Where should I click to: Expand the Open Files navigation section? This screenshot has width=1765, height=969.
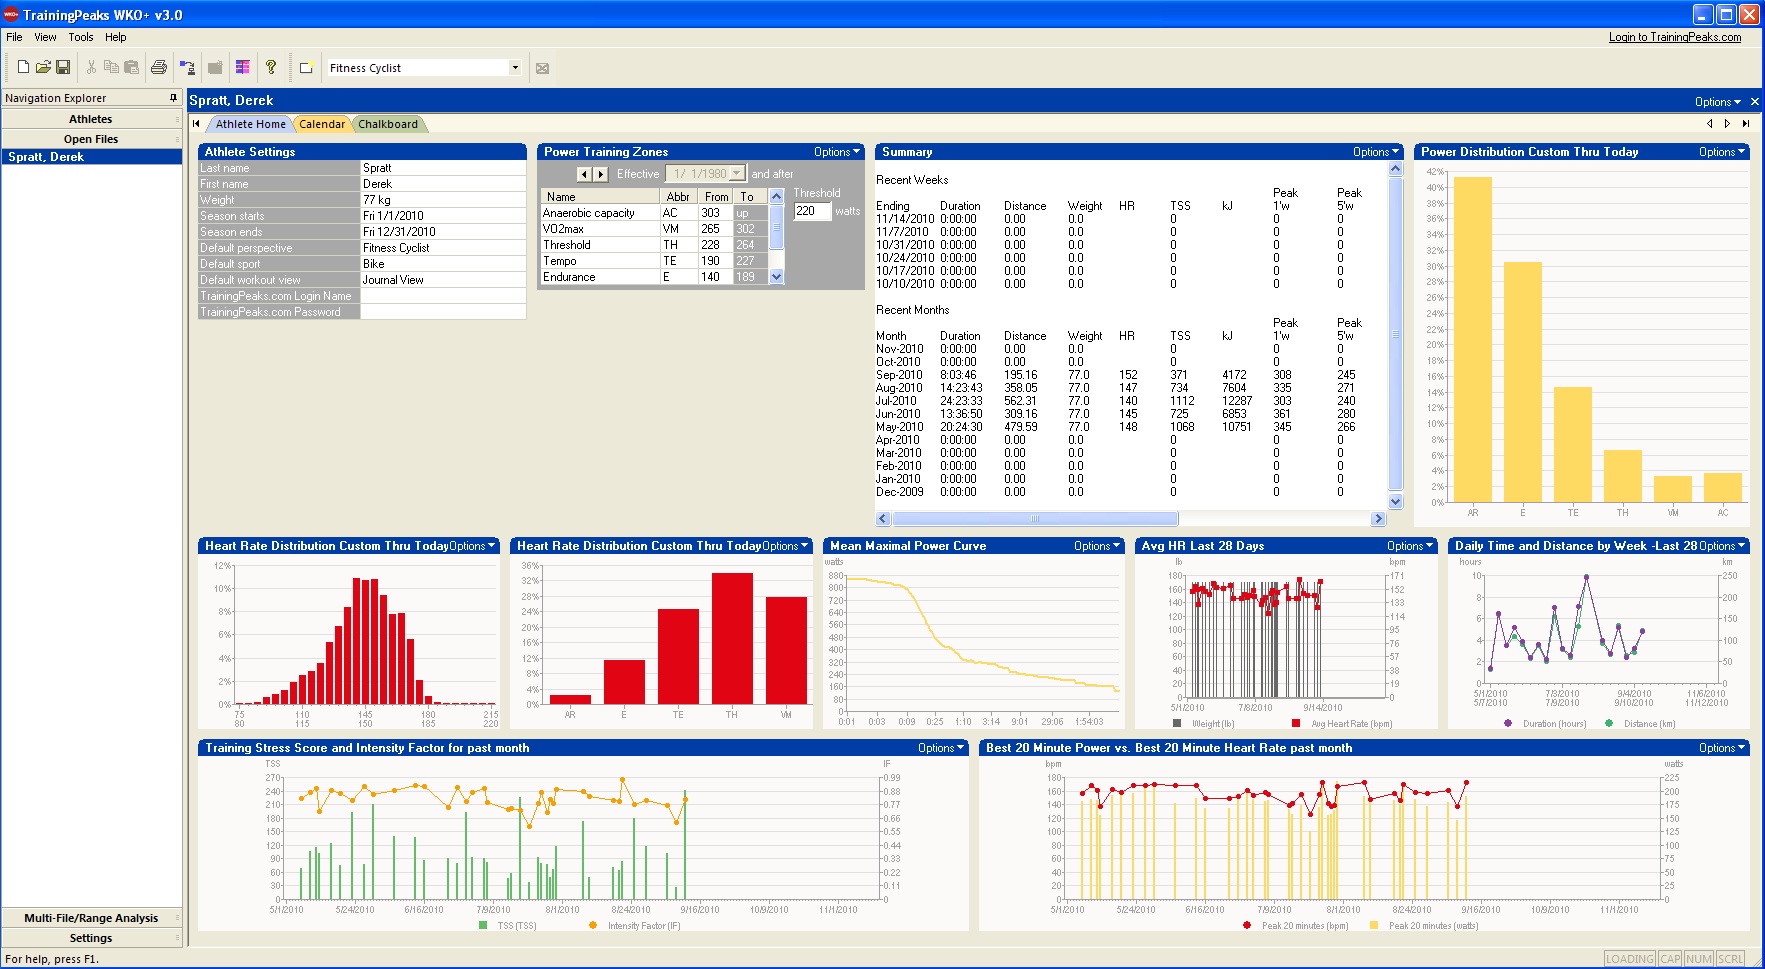point(91,139)
